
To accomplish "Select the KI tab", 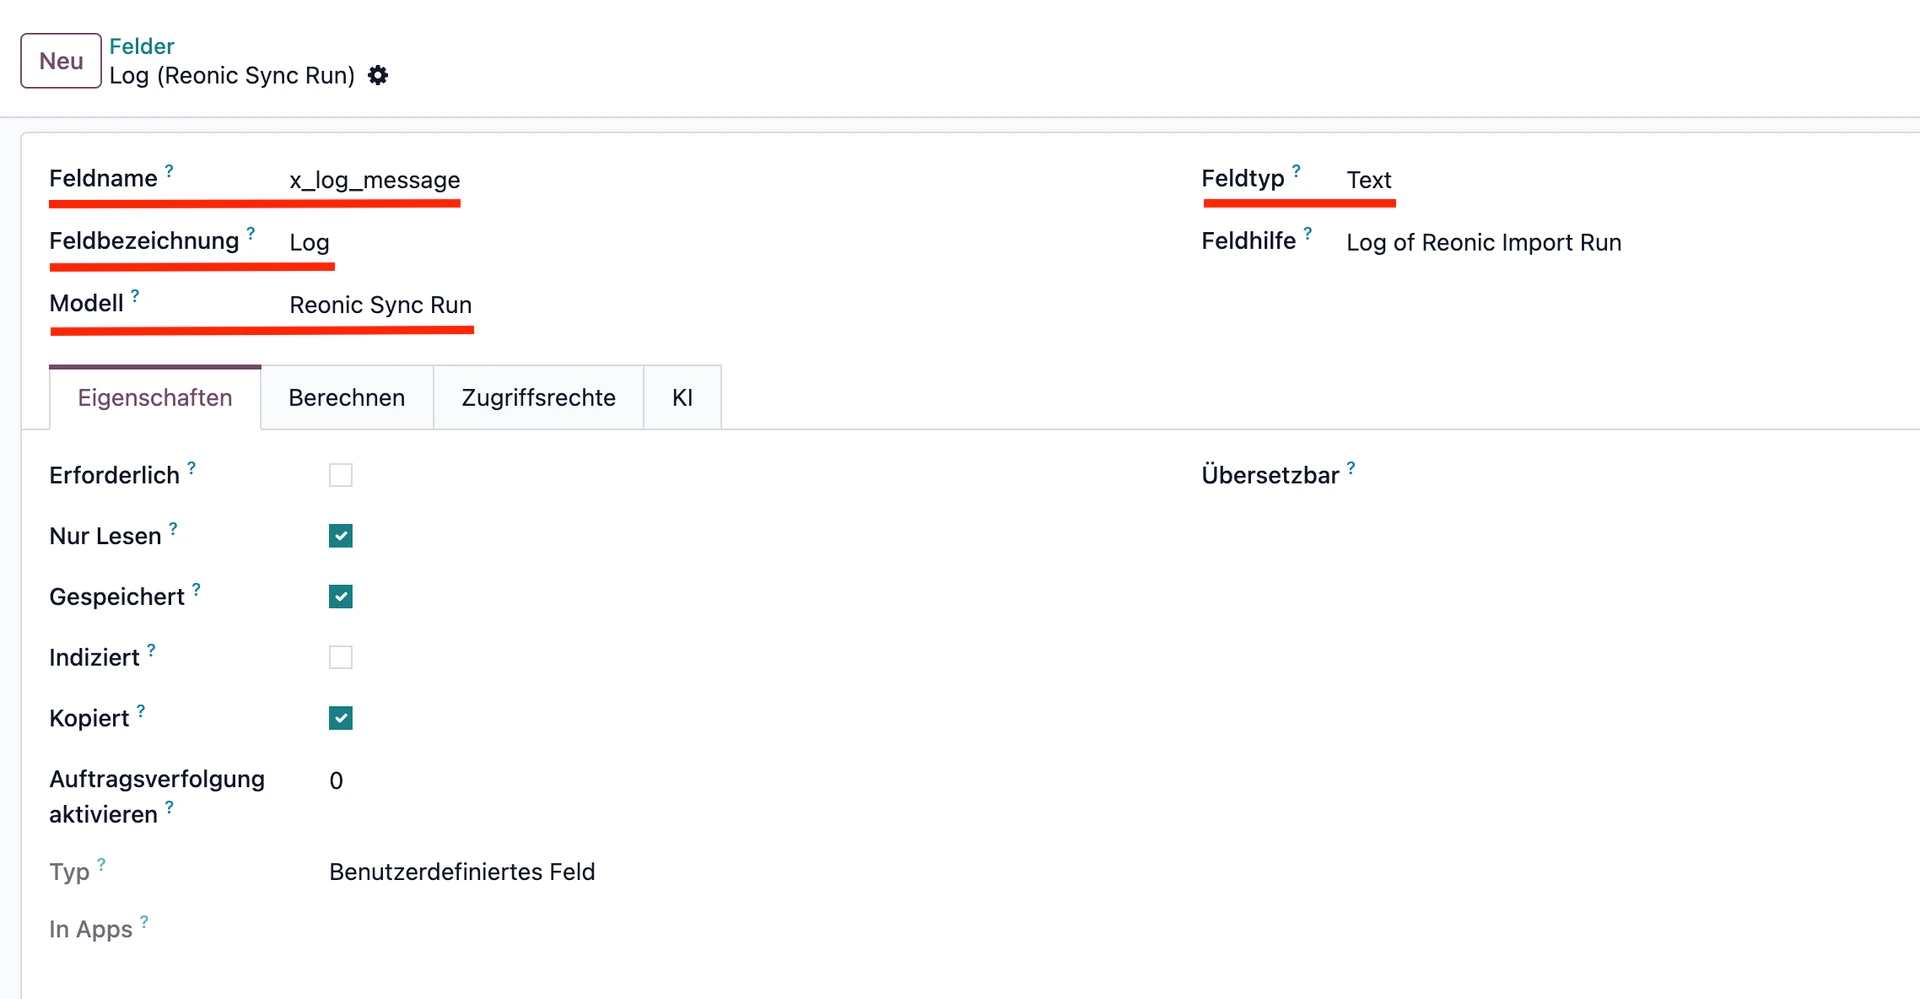I will (x=682, y=398).
